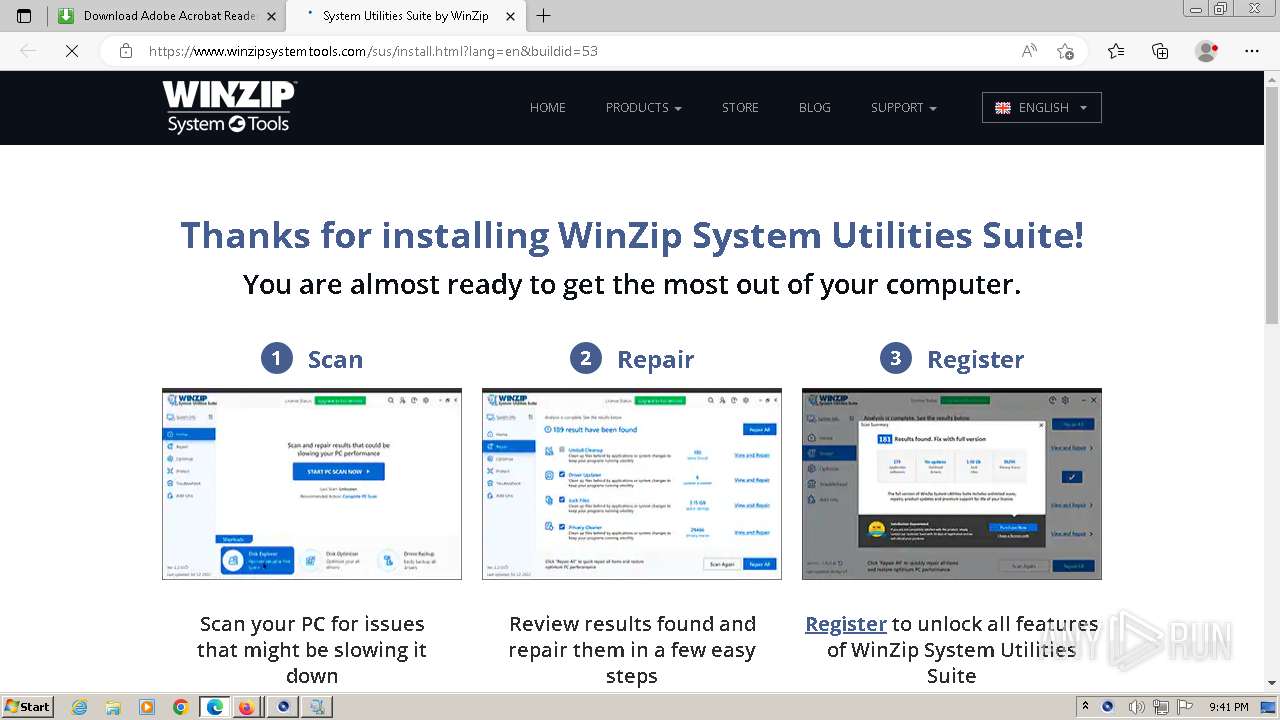
Task: Open the clock showing 9:41 PM
Action: click(x=1229, y=707)
